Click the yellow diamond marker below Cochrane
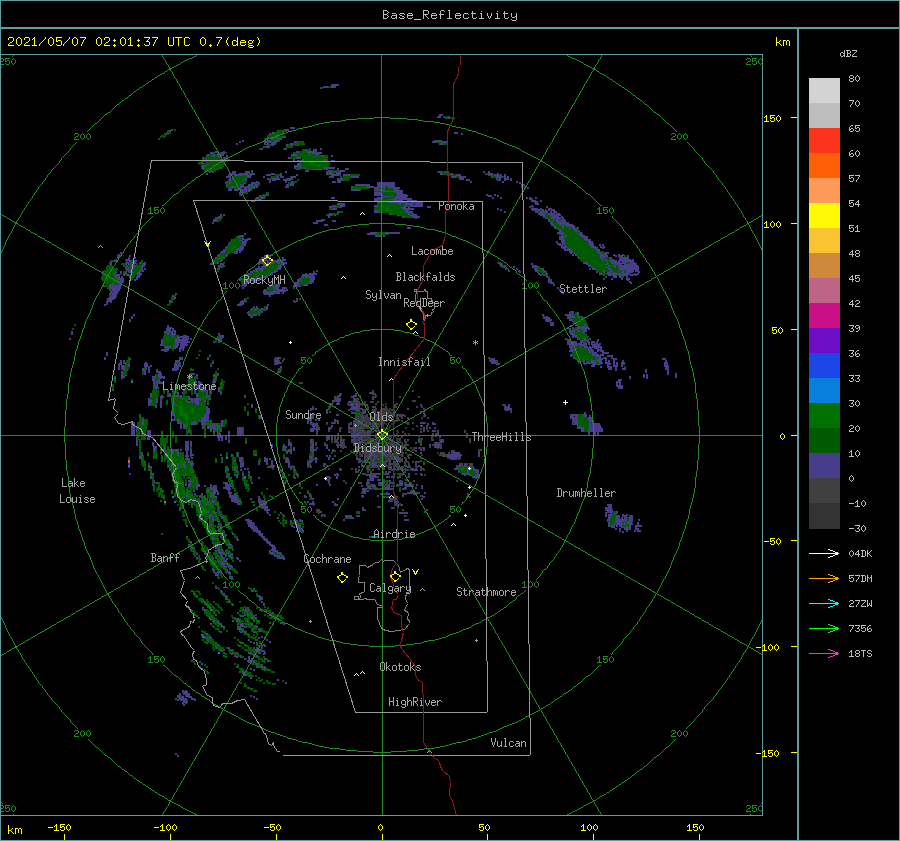This screenshot has width=900, height=841. pyautogui.click(x=342, y=578)
